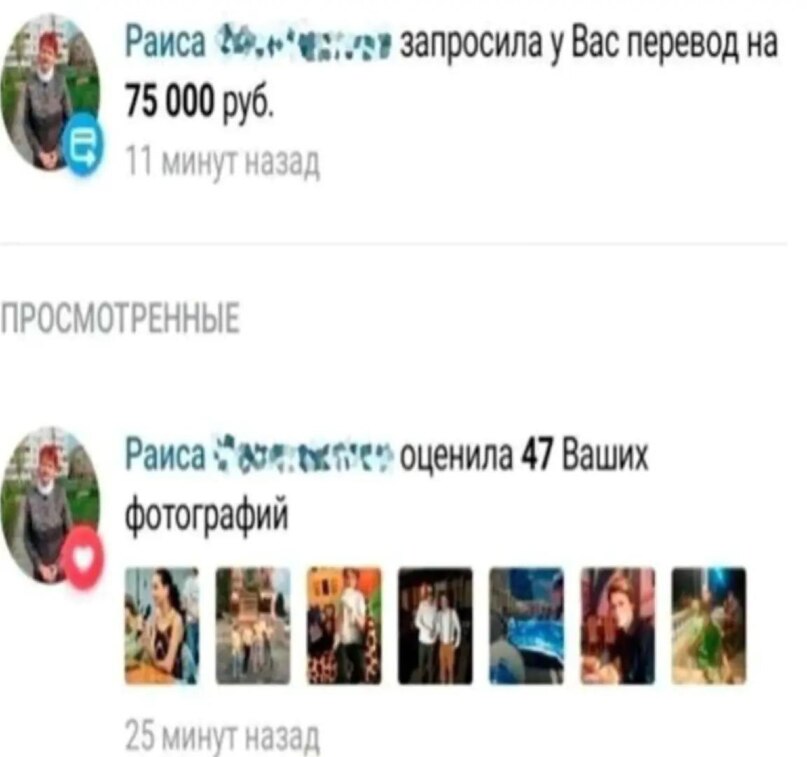Open second liked photo of group outdoors
This screenshot has height=757, width=807.
(253, 626)
